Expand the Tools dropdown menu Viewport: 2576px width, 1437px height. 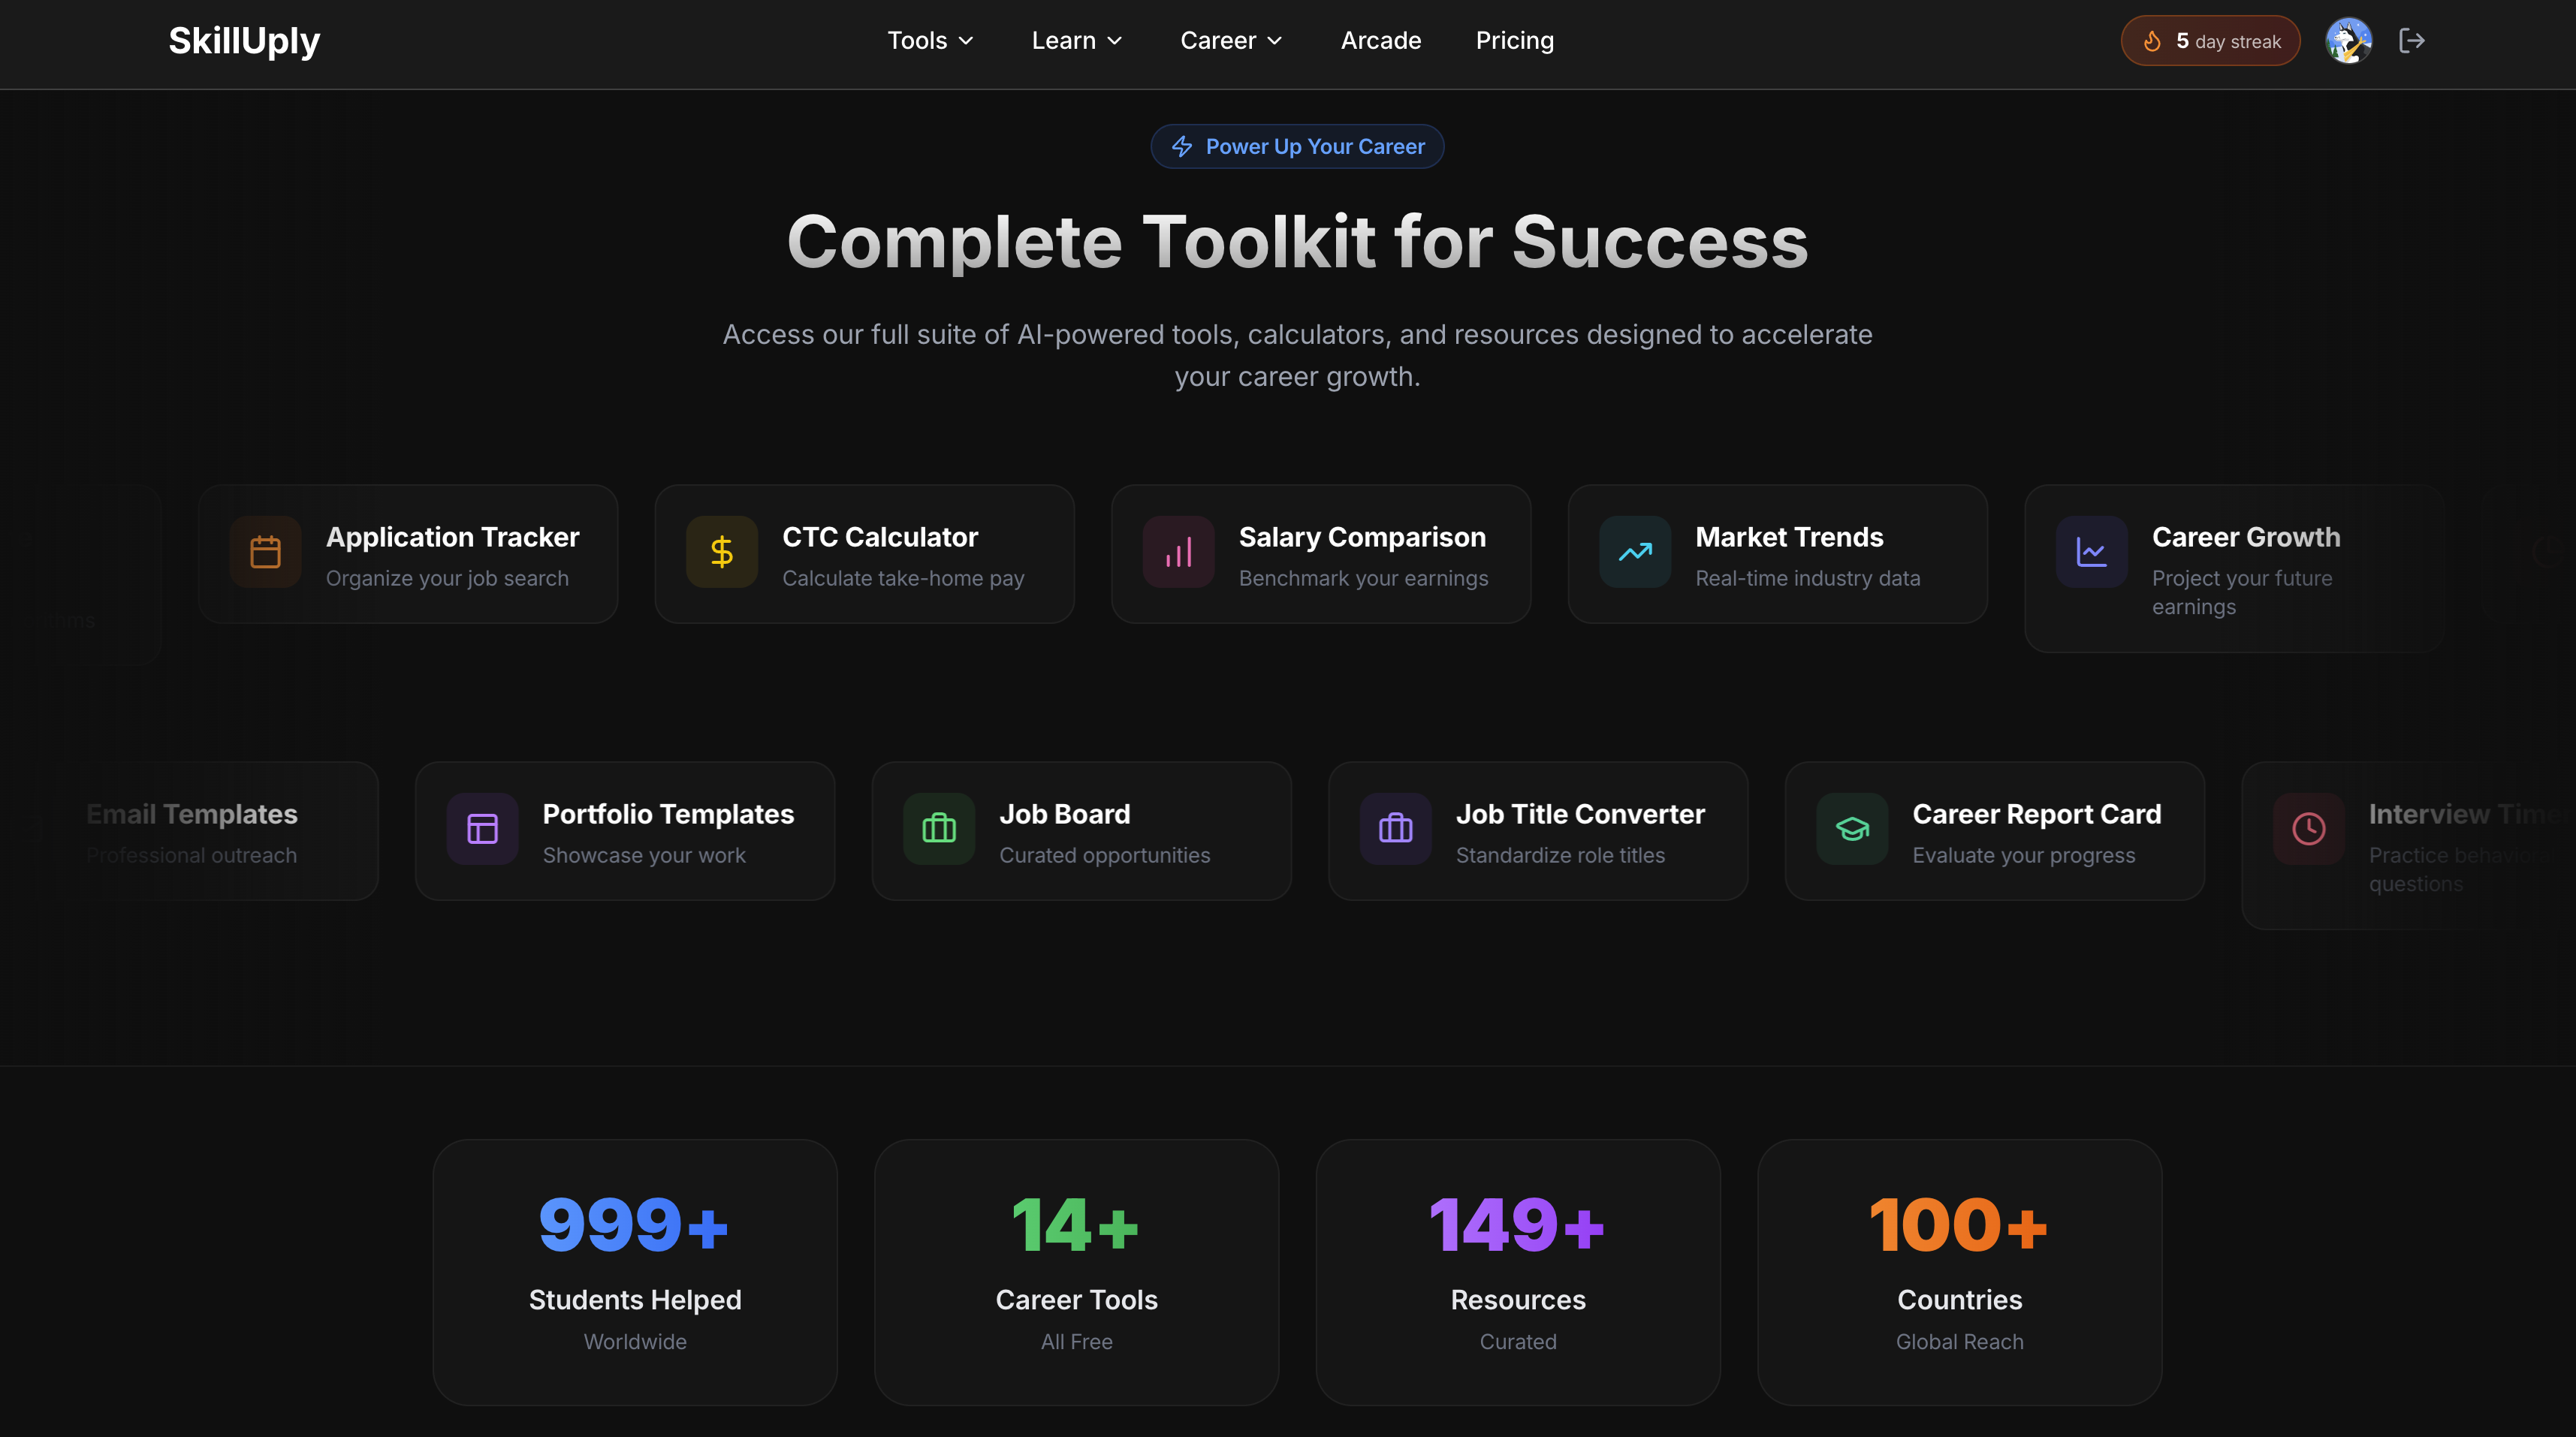[x=929, y=40]
